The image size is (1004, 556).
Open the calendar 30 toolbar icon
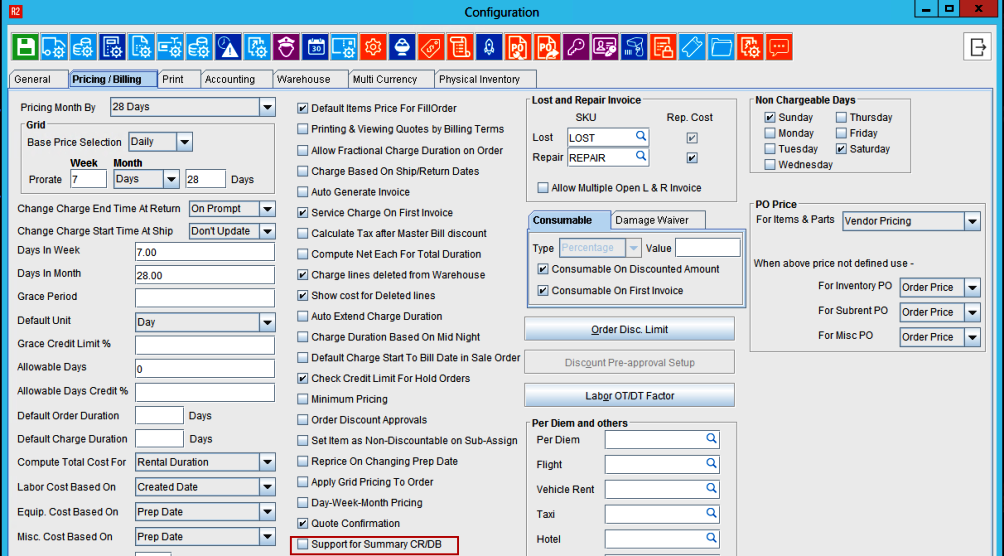(315, 46)
